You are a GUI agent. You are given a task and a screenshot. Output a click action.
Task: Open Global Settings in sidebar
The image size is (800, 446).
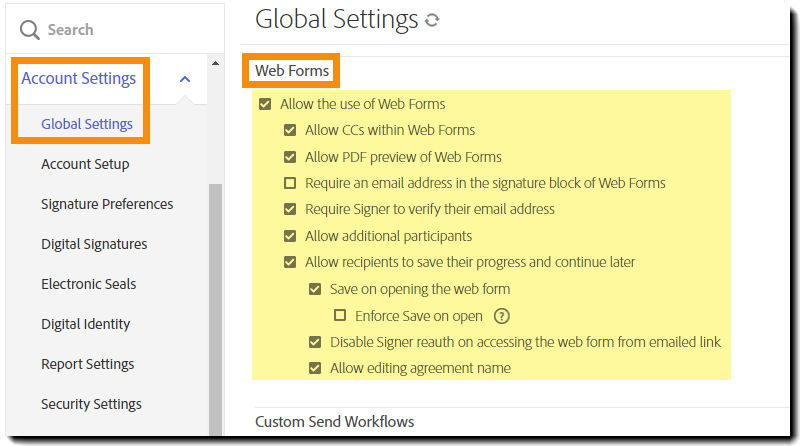pos(87,124)
